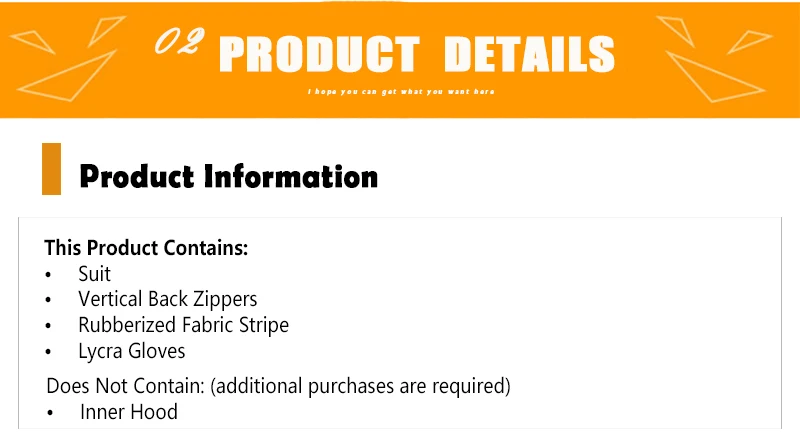Click the 'Does Not Contain:' text
Viewport: 800px width, 447px height.
[126, 386]
